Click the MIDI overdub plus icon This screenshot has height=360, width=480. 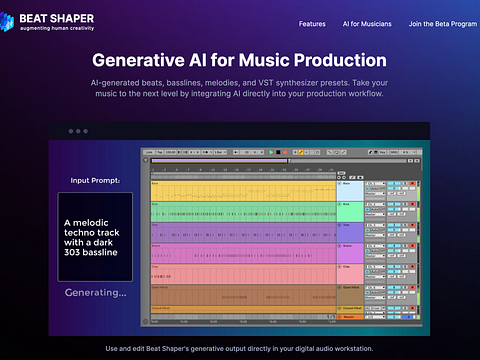[295, 152]
